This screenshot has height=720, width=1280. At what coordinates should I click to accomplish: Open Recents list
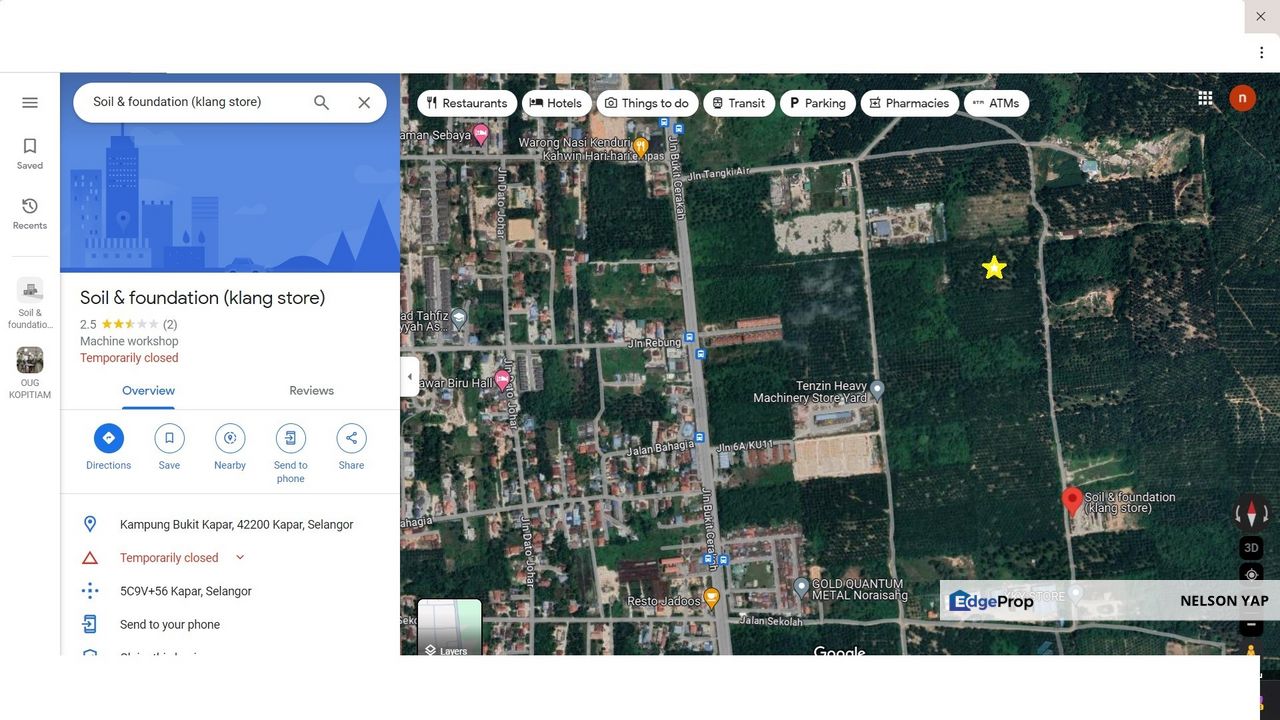[x=30, y=213]
